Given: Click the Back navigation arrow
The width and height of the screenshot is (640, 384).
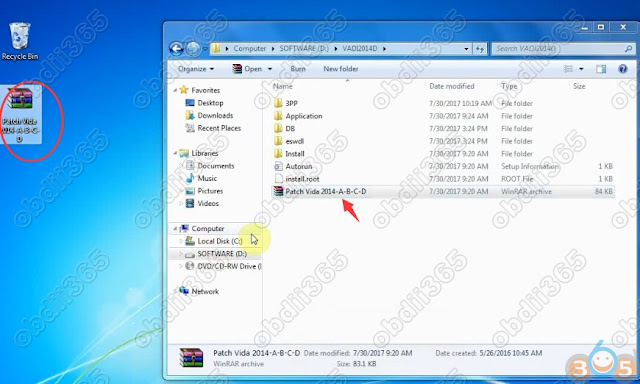Looking at the screenshot, I should tap(176, 49).
